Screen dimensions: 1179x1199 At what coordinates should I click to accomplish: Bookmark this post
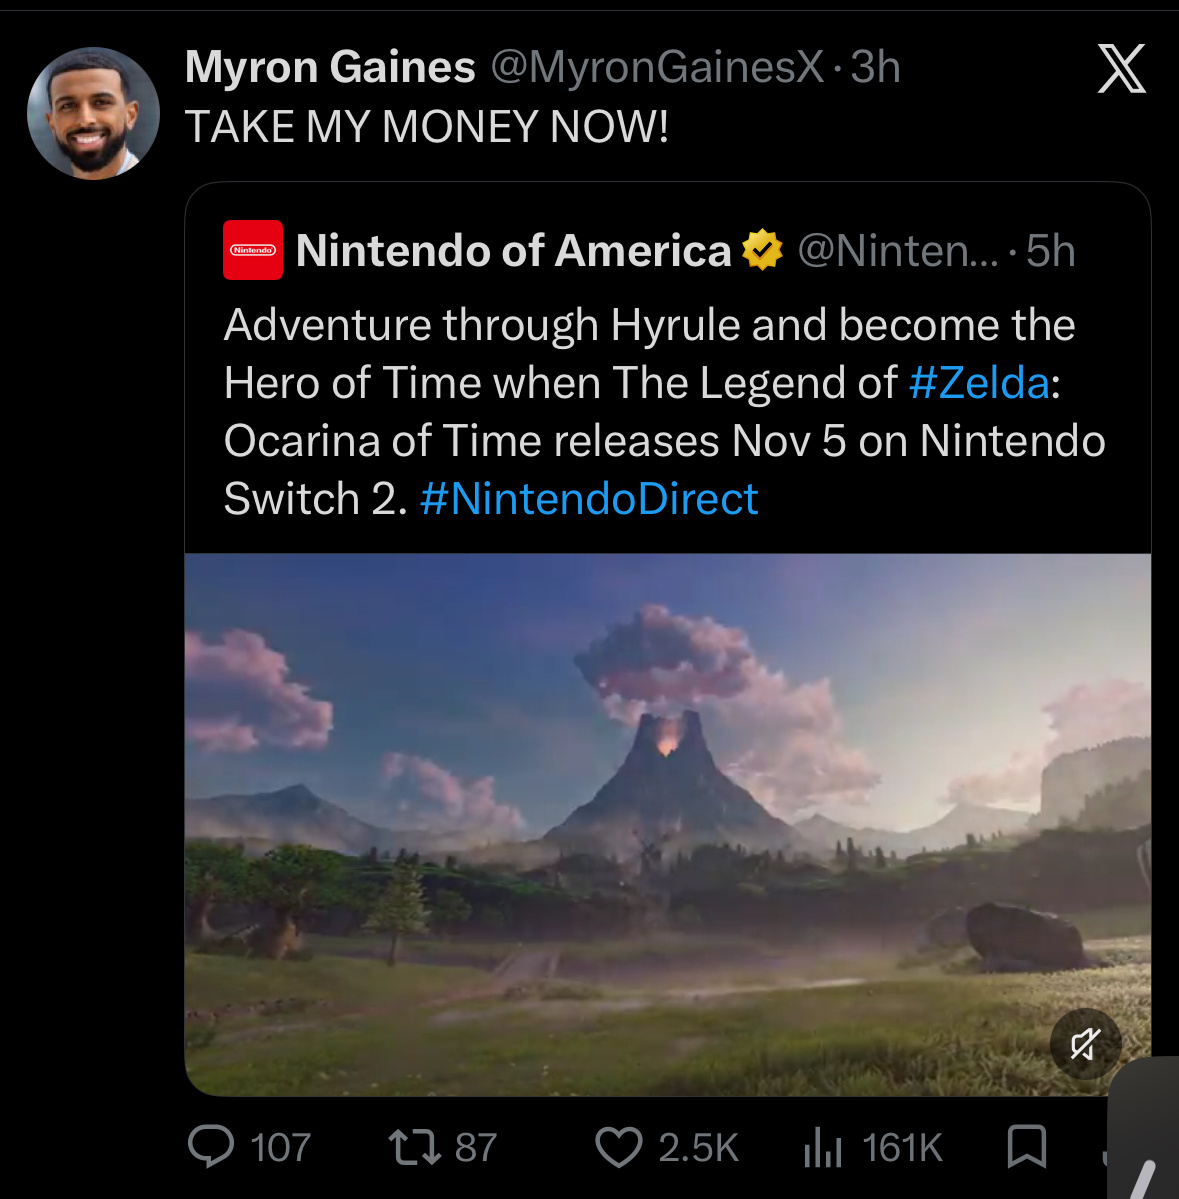point(1026,1146)
